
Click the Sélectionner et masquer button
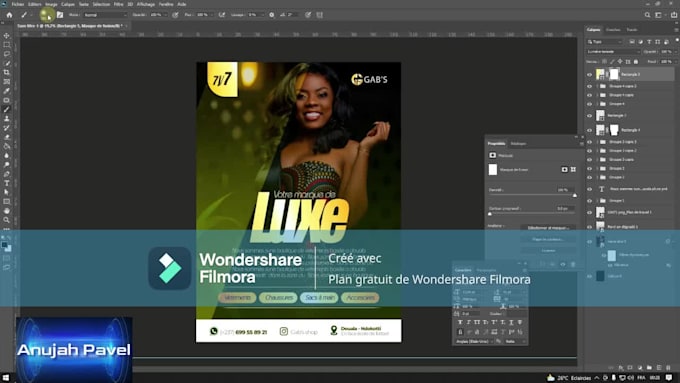coord(548,228)
